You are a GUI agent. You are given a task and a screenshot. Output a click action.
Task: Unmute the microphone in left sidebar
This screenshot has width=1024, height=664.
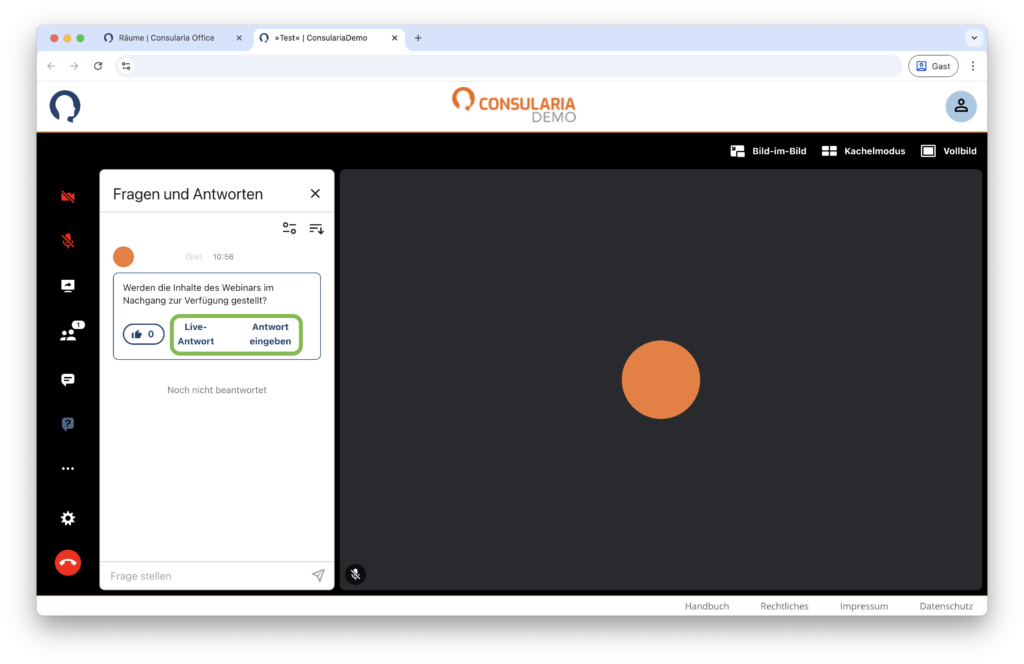pos(68,241)
